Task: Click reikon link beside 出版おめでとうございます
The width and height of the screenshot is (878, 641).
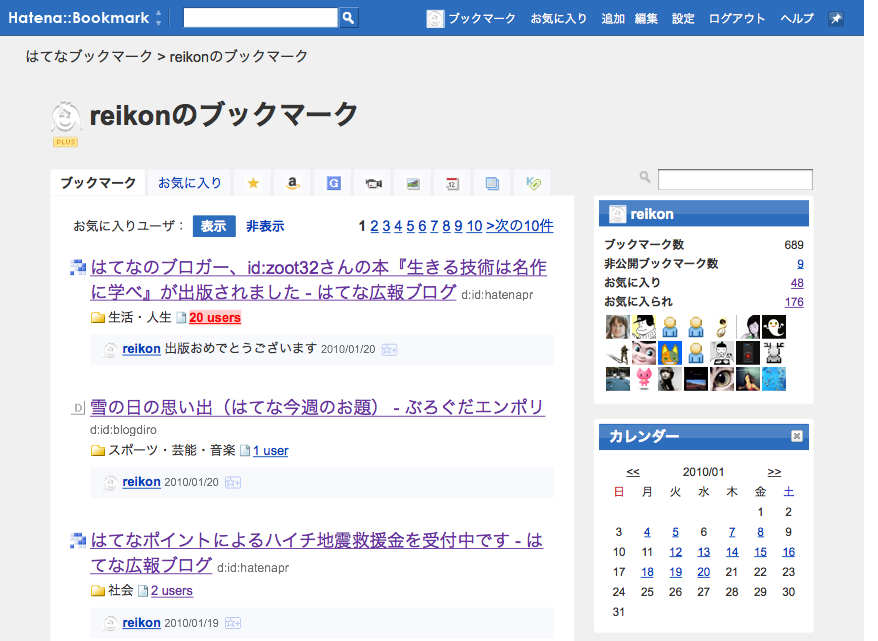Action: pyautogui.click(x=141, y=349)
